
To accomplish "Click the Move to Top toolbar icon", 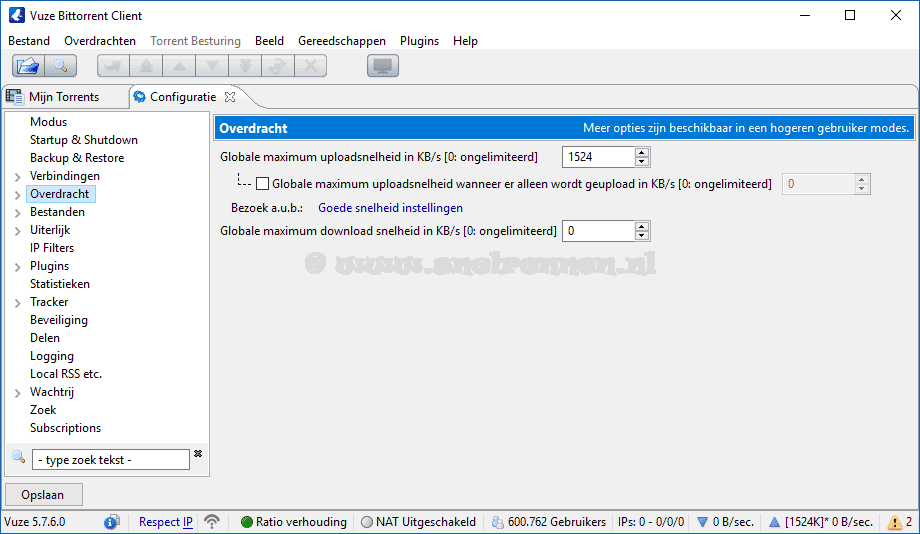I will pyautogui.click(x=146, y=66).
